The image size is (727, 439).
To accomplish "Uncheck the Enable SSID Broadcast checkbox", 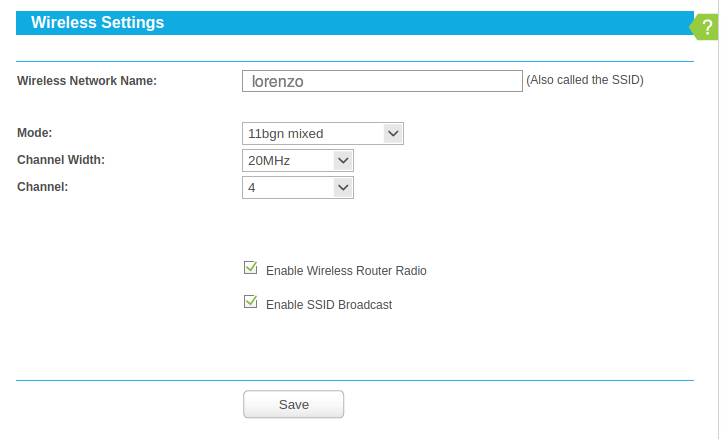I will pyautogui.click(x=251, y=302).
